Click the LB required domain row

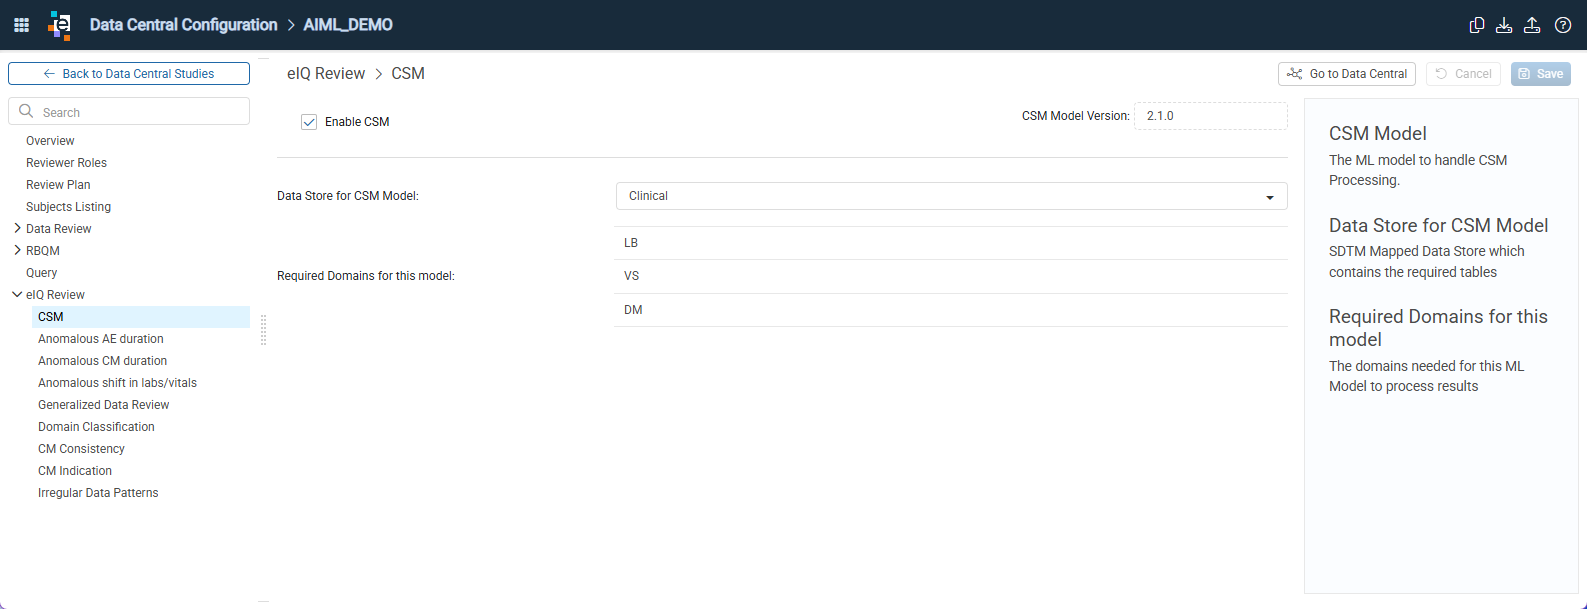pos(951,243)
